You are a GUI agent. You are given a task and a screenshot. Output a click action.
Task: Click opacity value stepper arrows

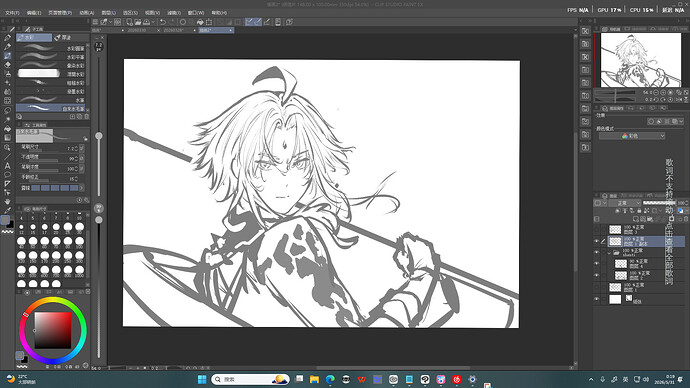click(x=76, y=158)
